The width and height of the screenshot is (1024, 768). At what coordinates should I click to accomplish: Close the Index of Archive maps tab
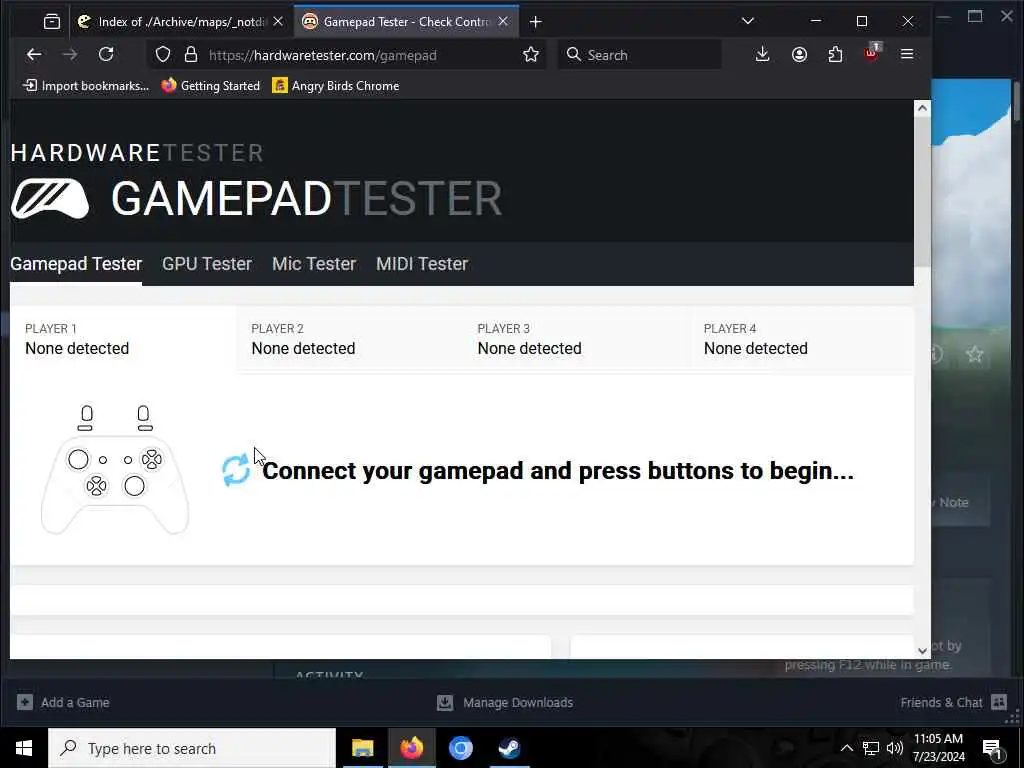[x=278, y=22]
